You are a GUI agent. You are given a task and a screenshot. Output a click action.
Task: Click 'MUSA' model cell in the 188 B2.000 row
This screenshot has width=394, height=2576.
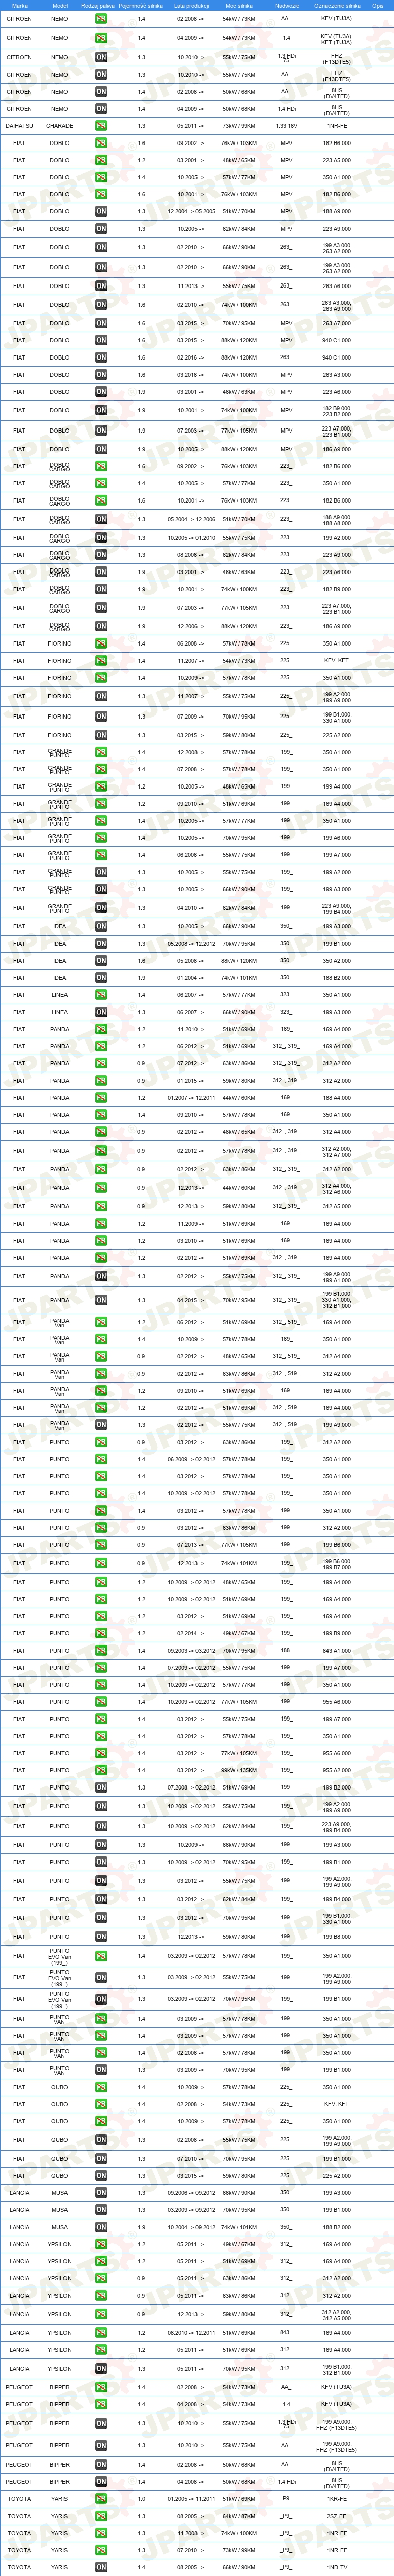coord(60,2227)
